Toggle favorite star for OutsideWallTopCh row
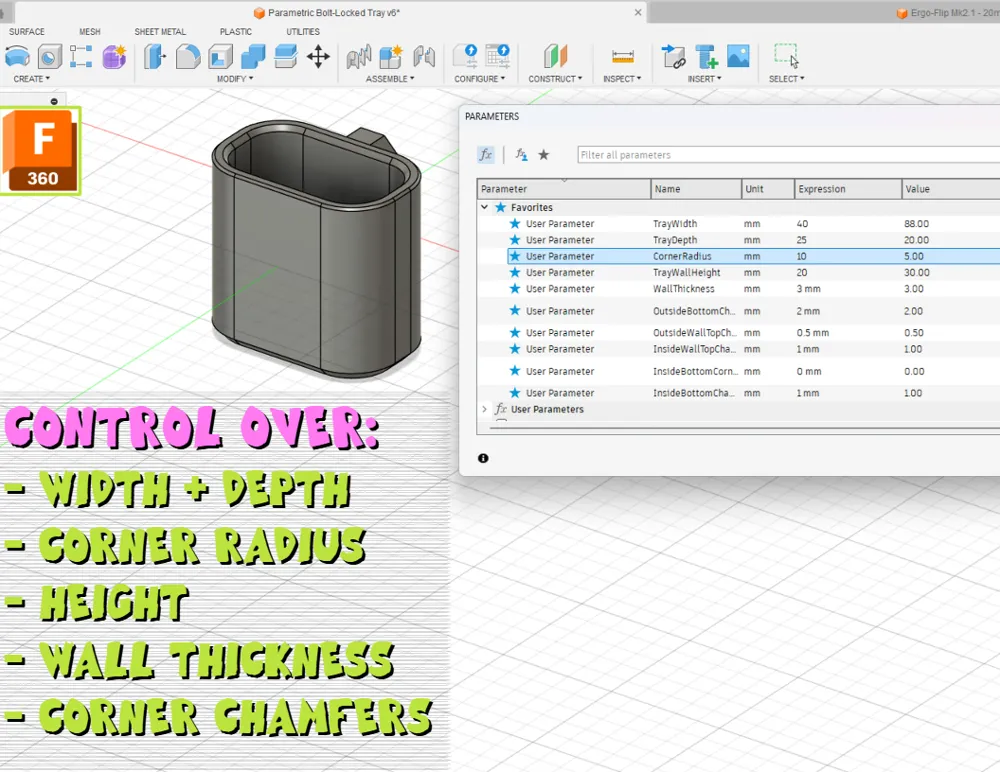This screenshot has width=1000, height=772. tap(515, 332)
